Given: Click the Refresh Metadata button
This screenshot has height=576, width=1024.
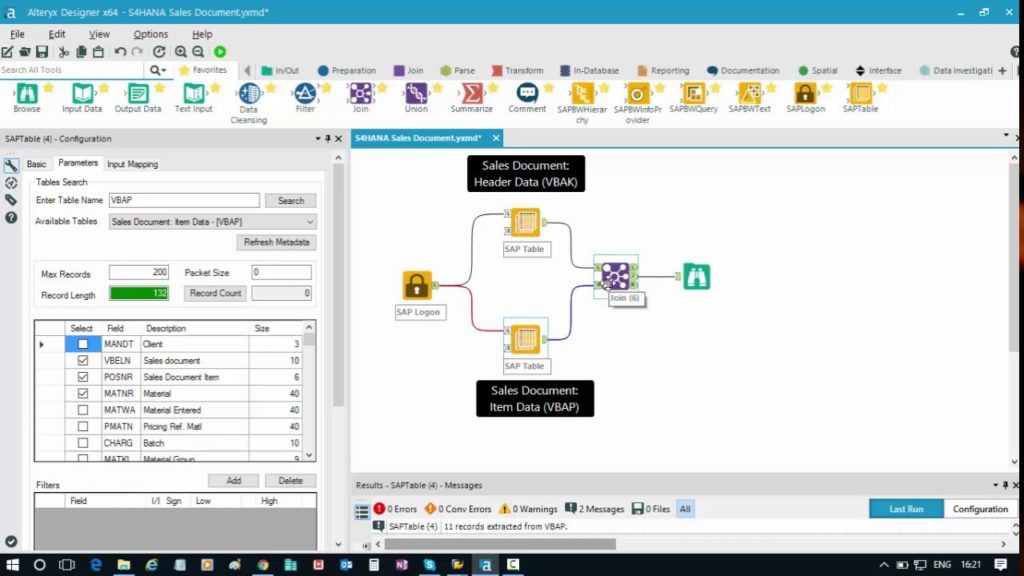Looking at the screenshot, I should click(x=276, y=242).
